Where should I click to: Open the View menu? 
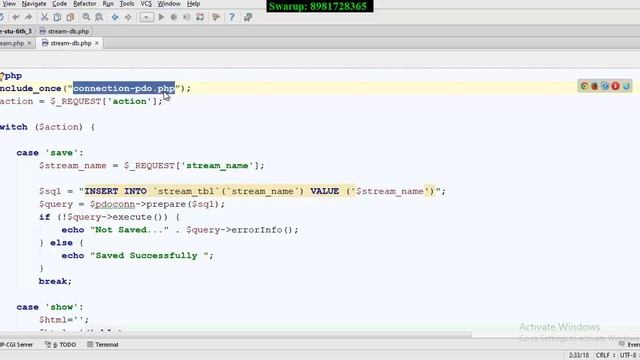click(x=9, y=4)
